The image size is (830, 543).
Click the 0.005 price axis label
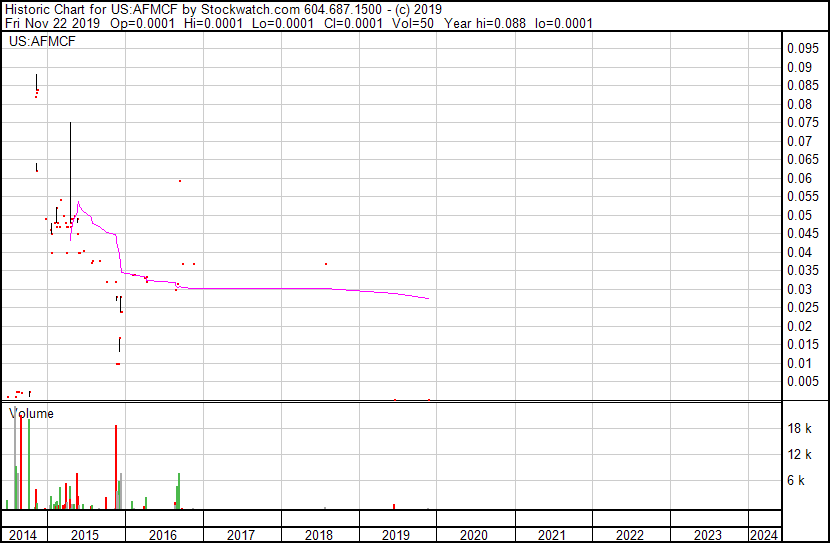pos(802,381)
